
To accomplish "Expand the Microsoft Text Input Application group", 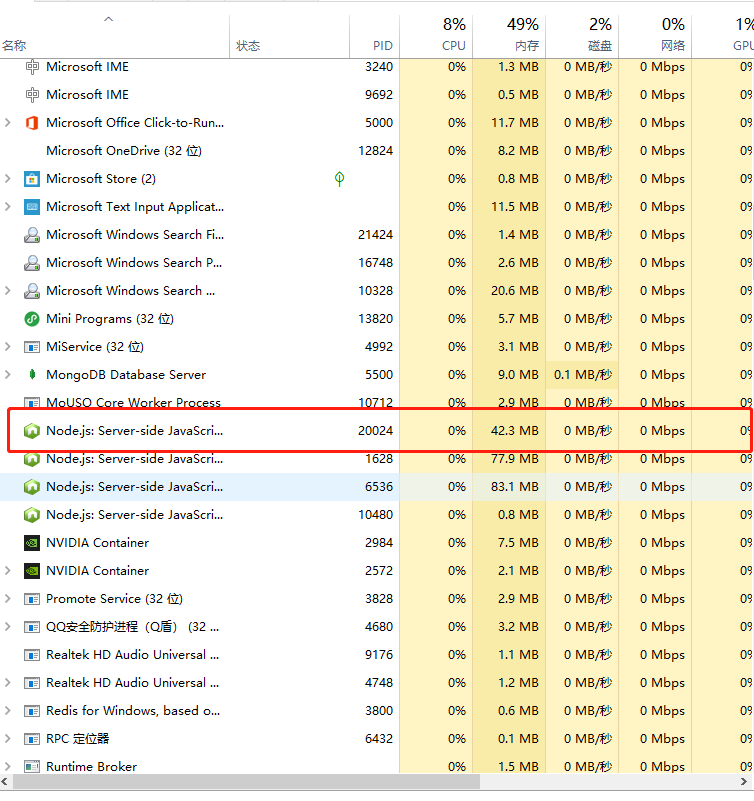I will (8, 207).
